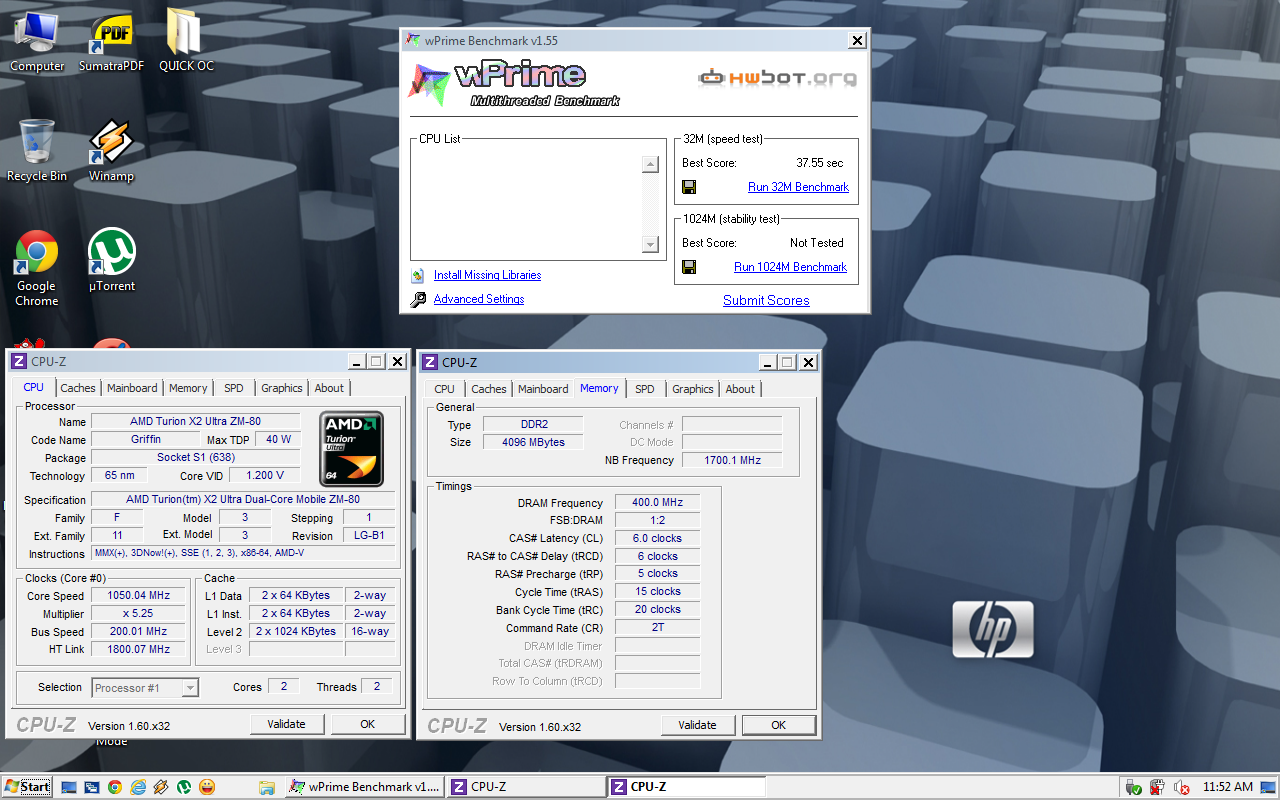
Task: Click the power plug tray icon
Action: pos(1157,787)
